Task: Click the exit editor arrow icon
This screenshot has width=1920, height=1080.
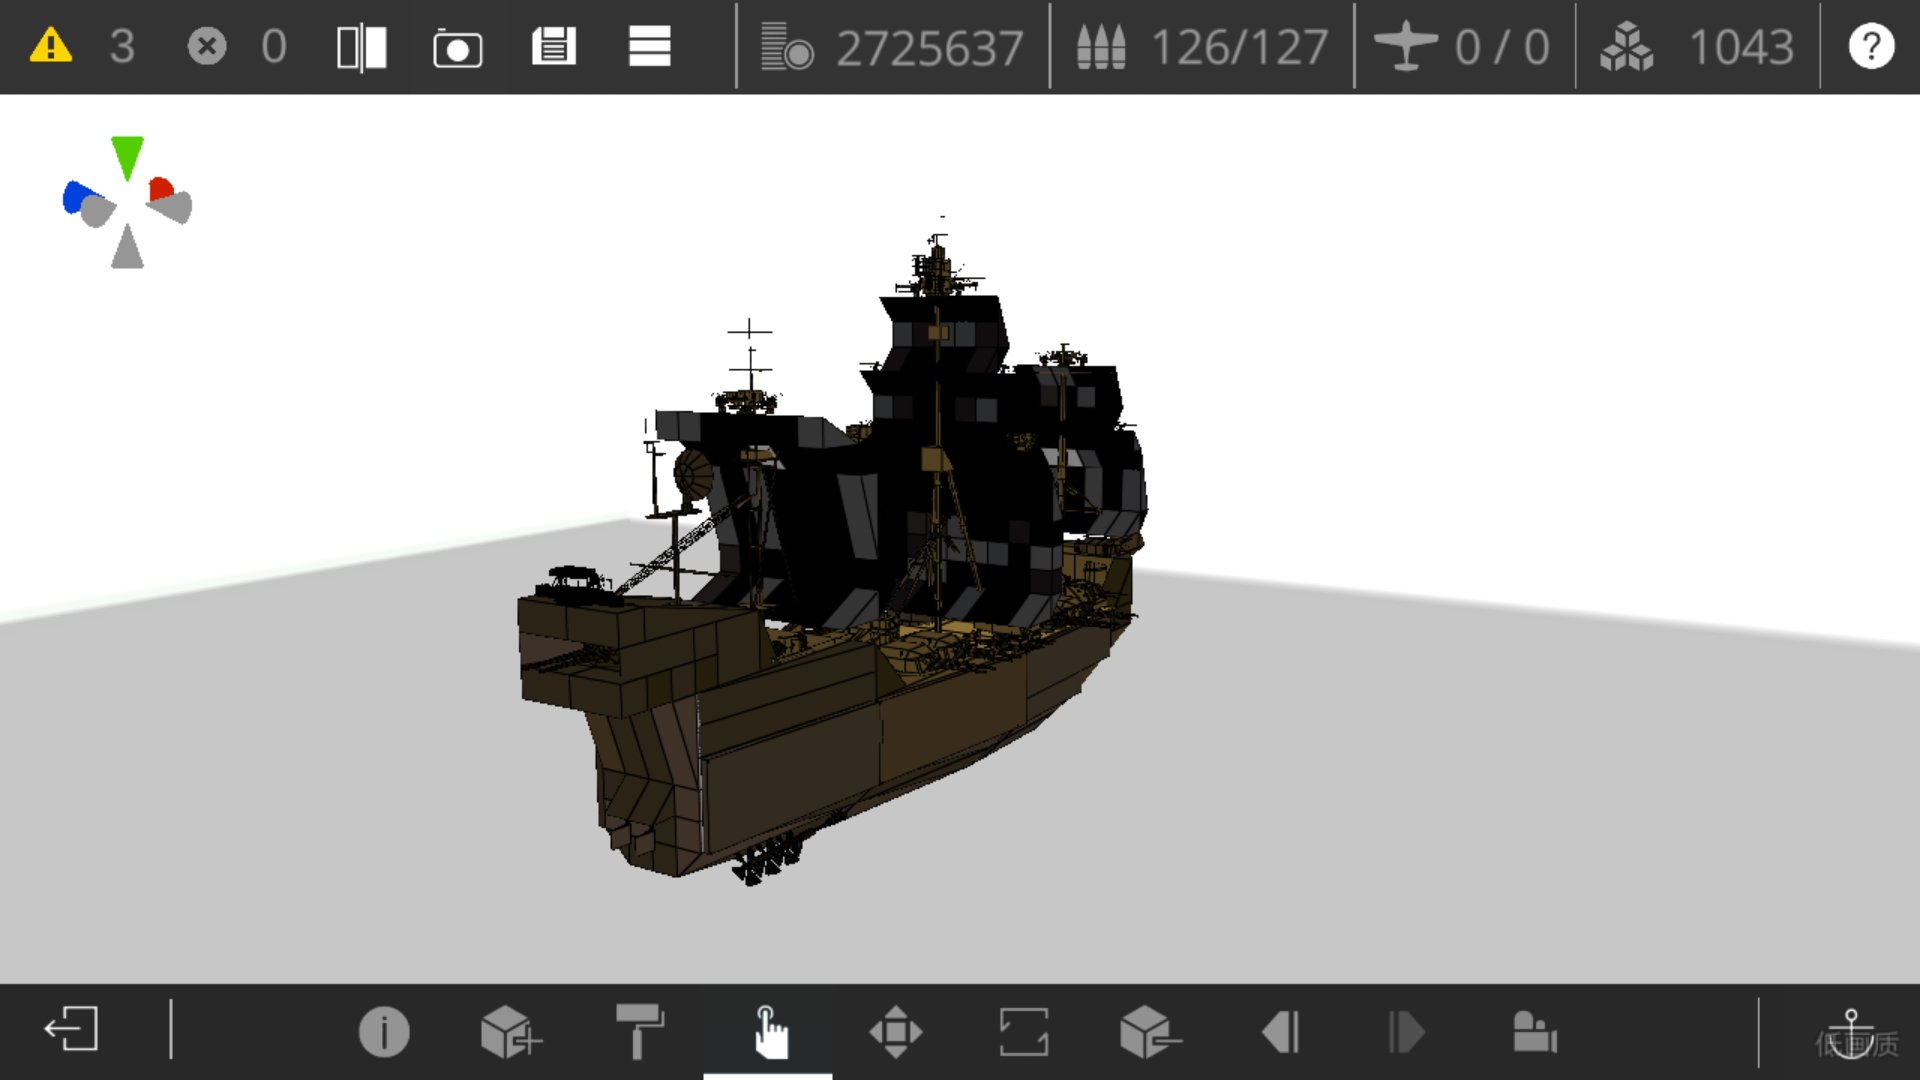Action: pyautogui.click(x=71, y=1029)
